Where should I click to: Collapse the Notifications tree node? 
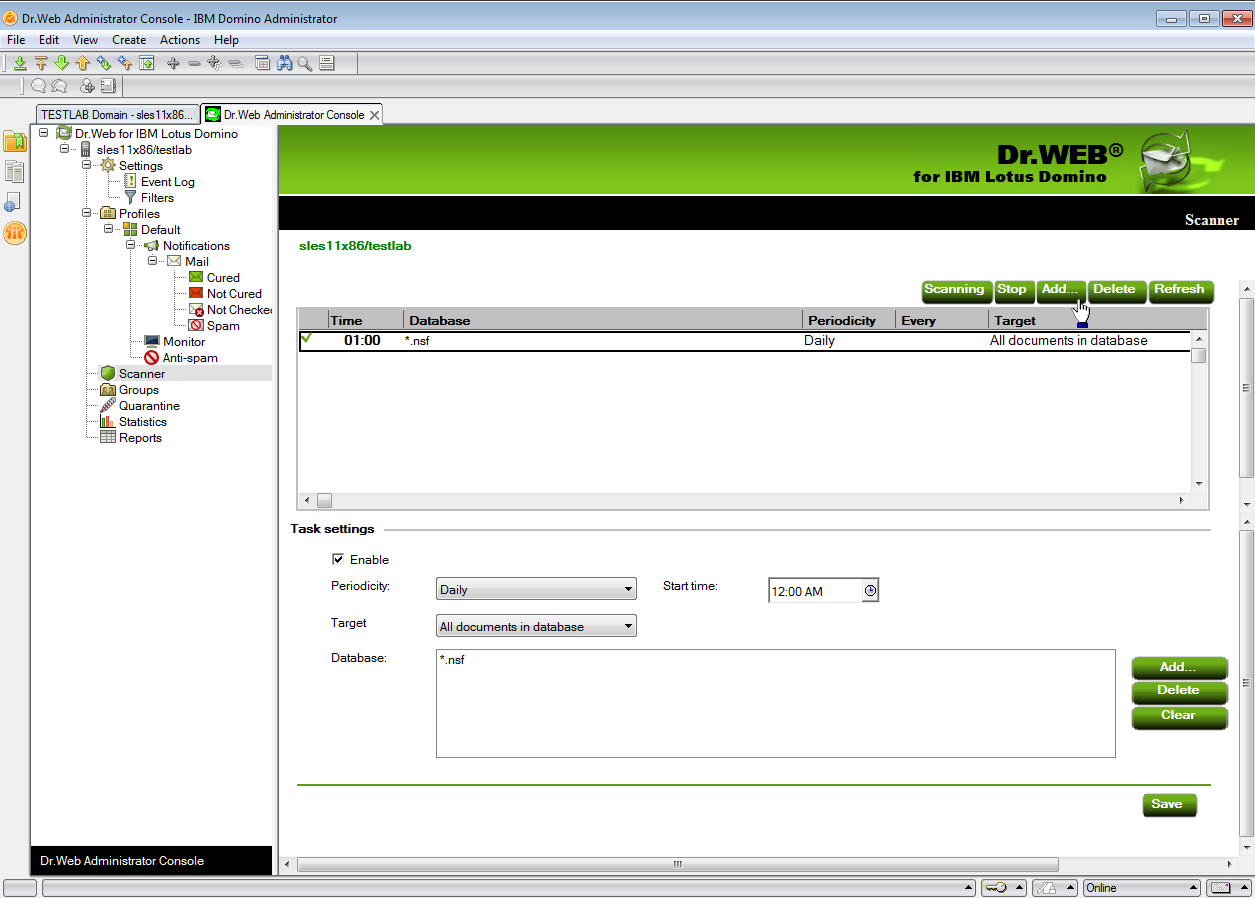(131, 246)
